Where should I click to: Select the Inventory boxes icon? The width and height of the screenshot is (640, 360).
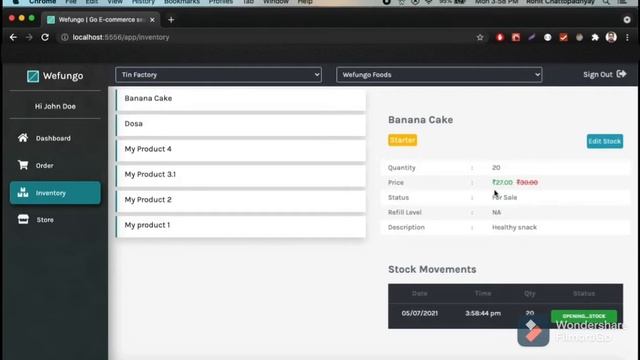click(23, 193)
